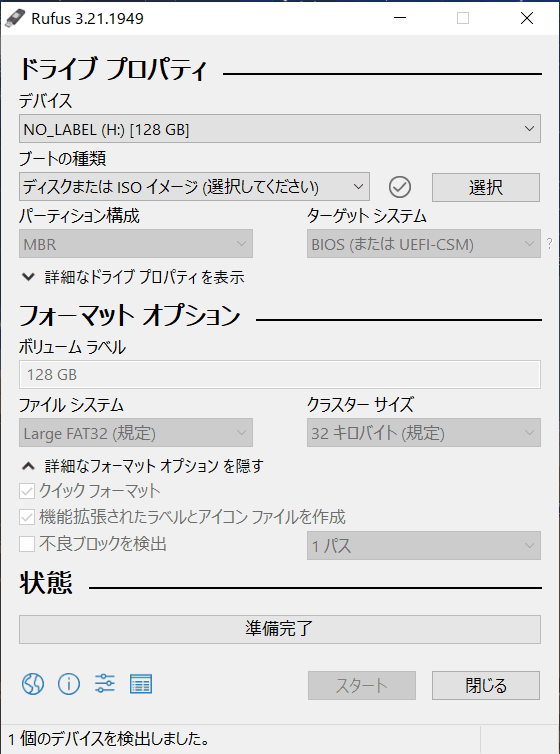
Task: Click the 準備完了 progress bar
Action: [x=280, y=629]
